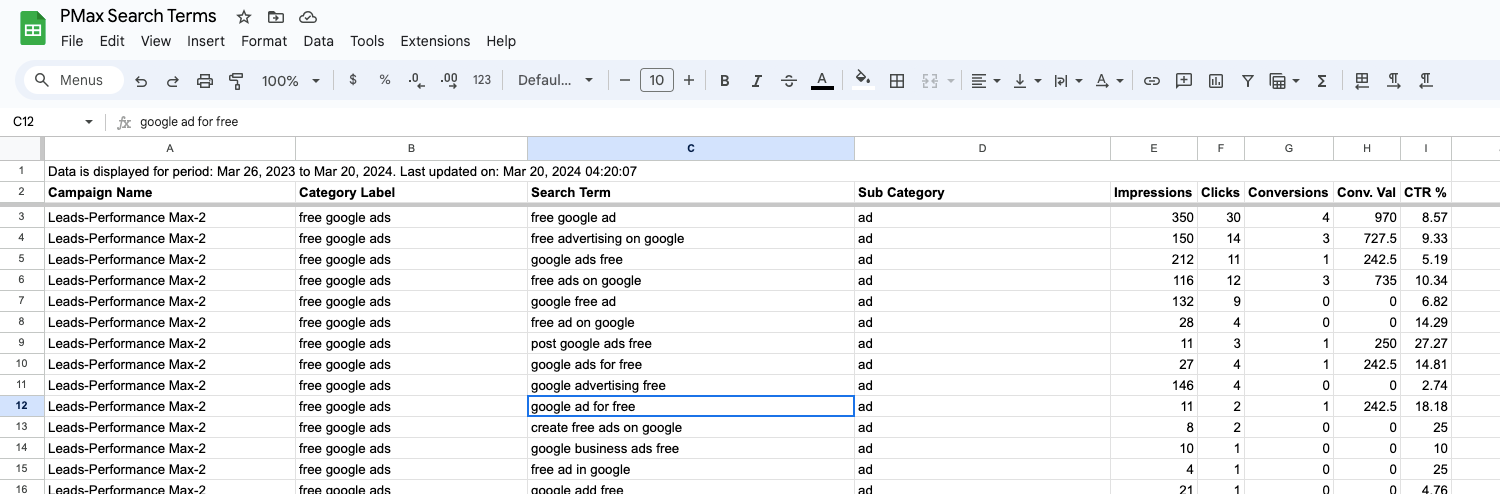Open the Format menu
Viewport: 1500px width, 494px height.
(x=264, y=41)
